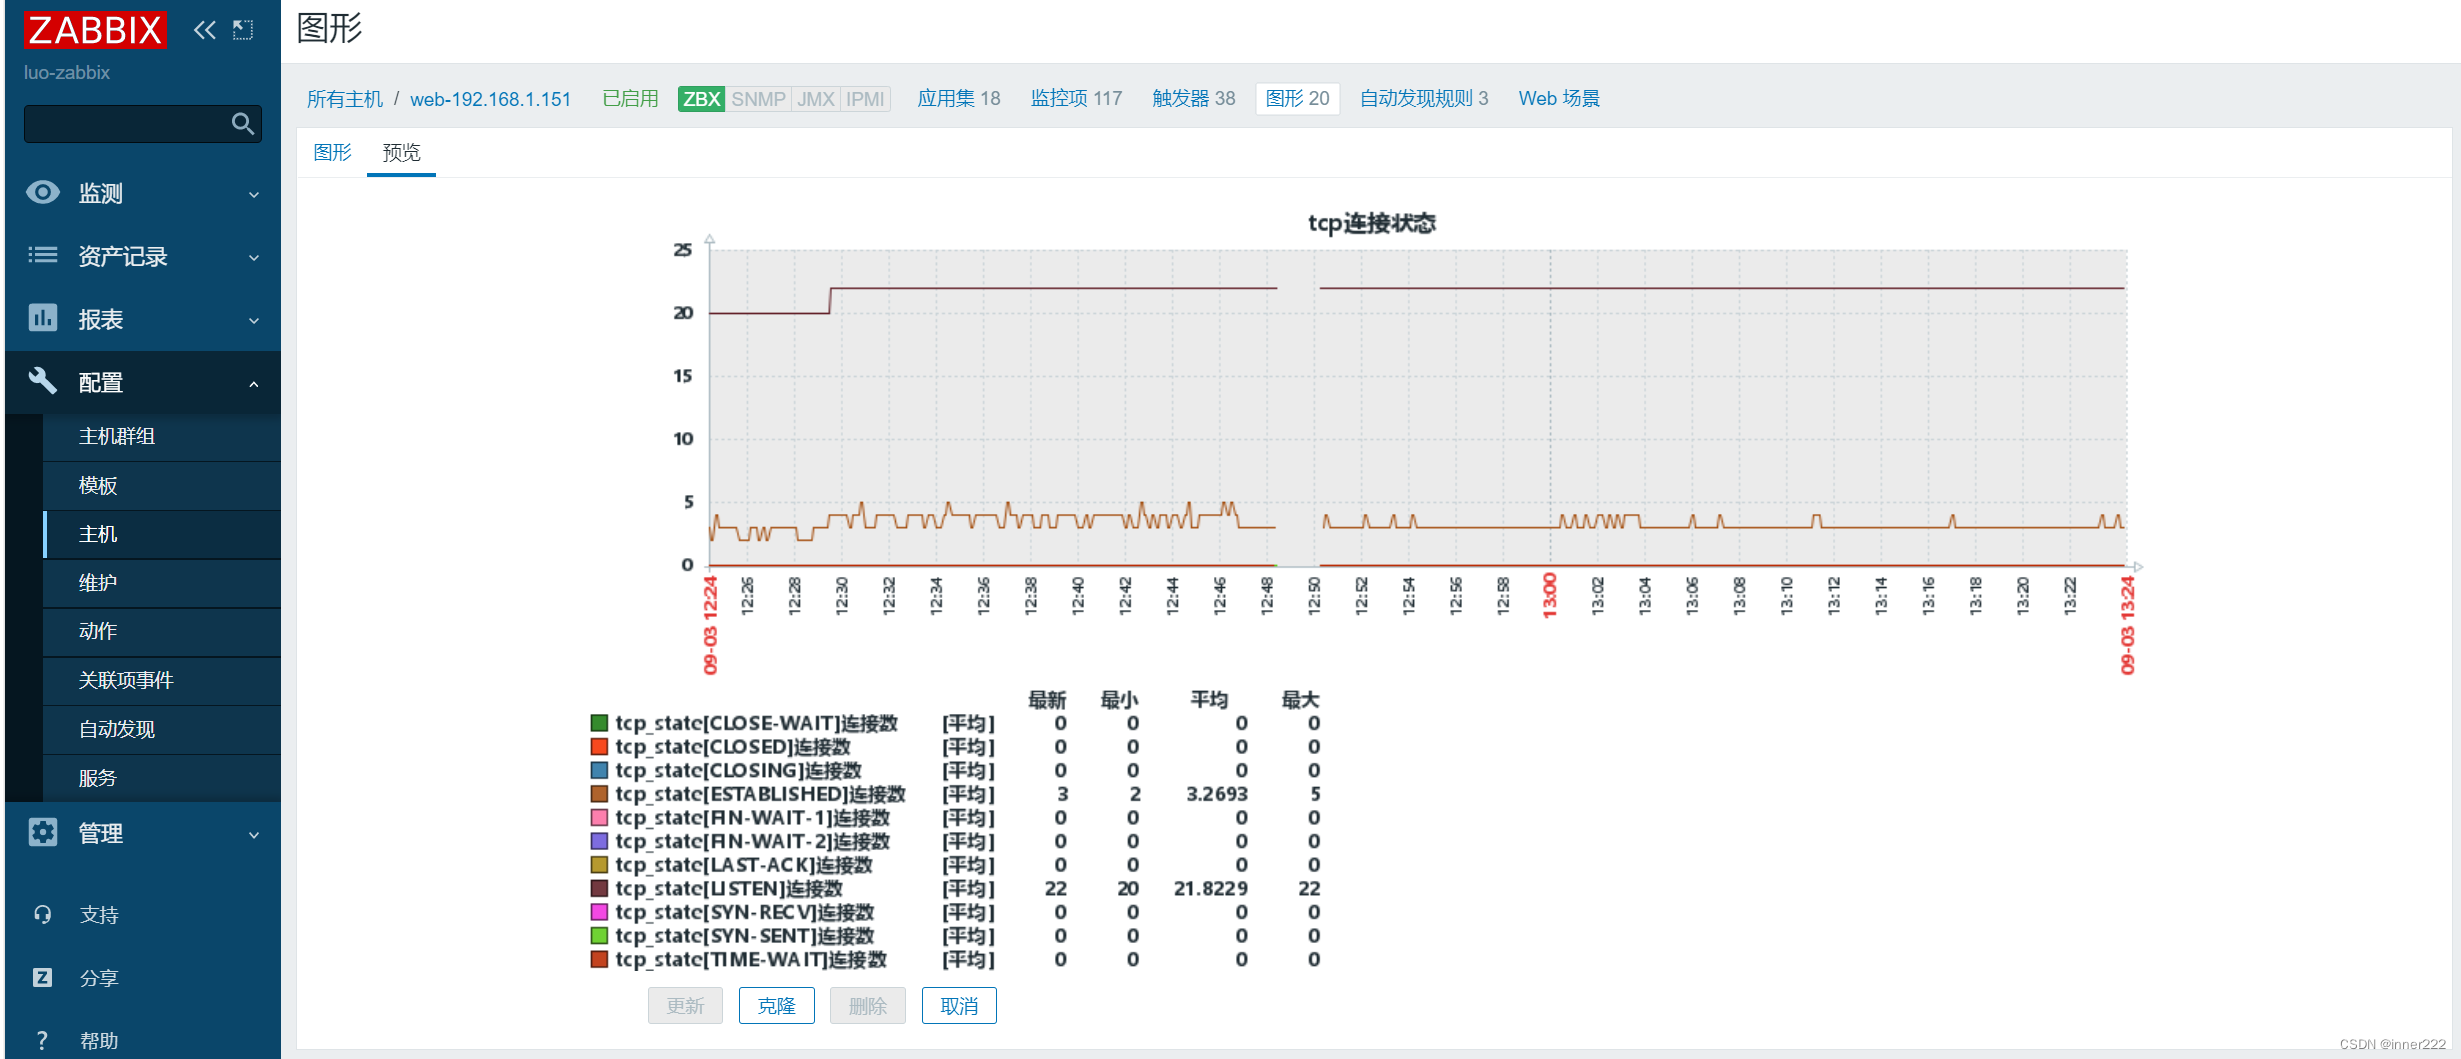
Task: Click the red 13:00 time axis label
Action: 1550,595
